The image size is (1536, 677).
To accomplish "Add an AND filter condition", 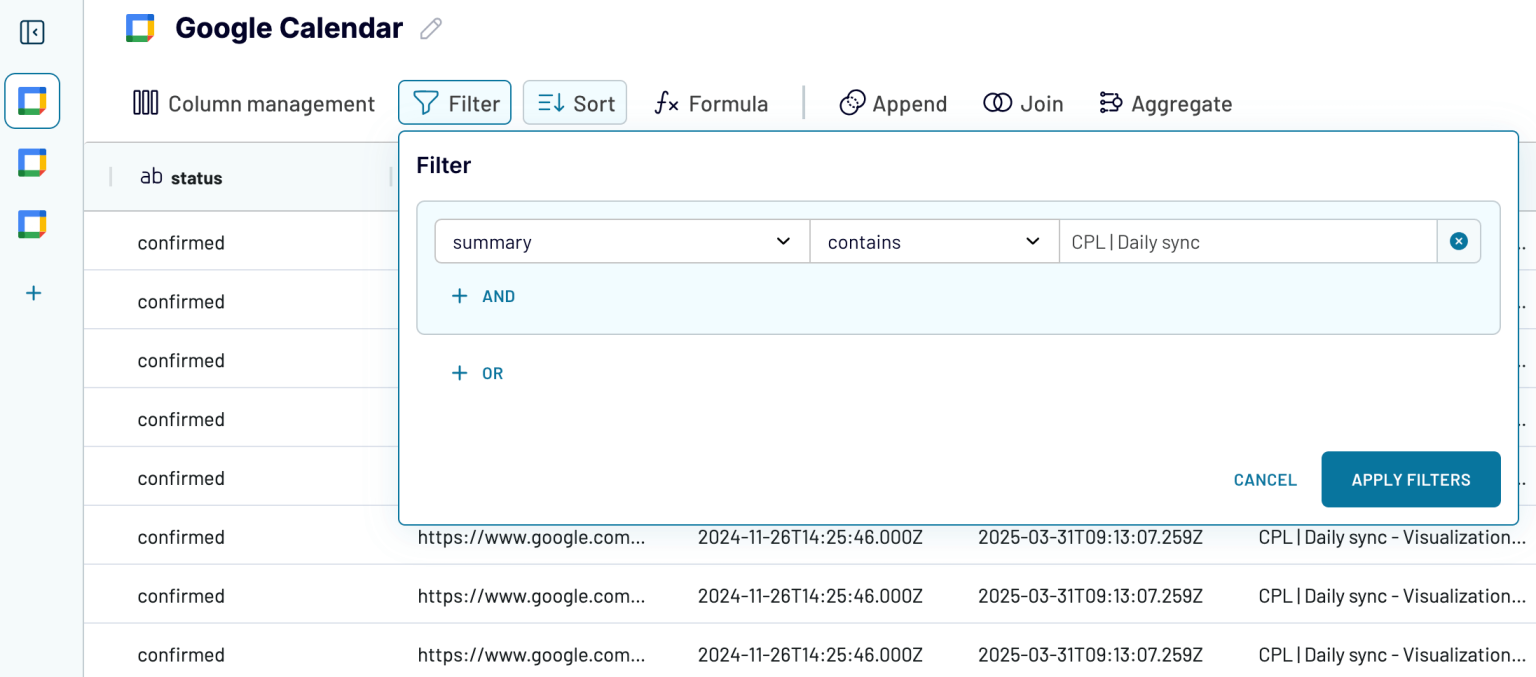I will click(x=483, y=296).
